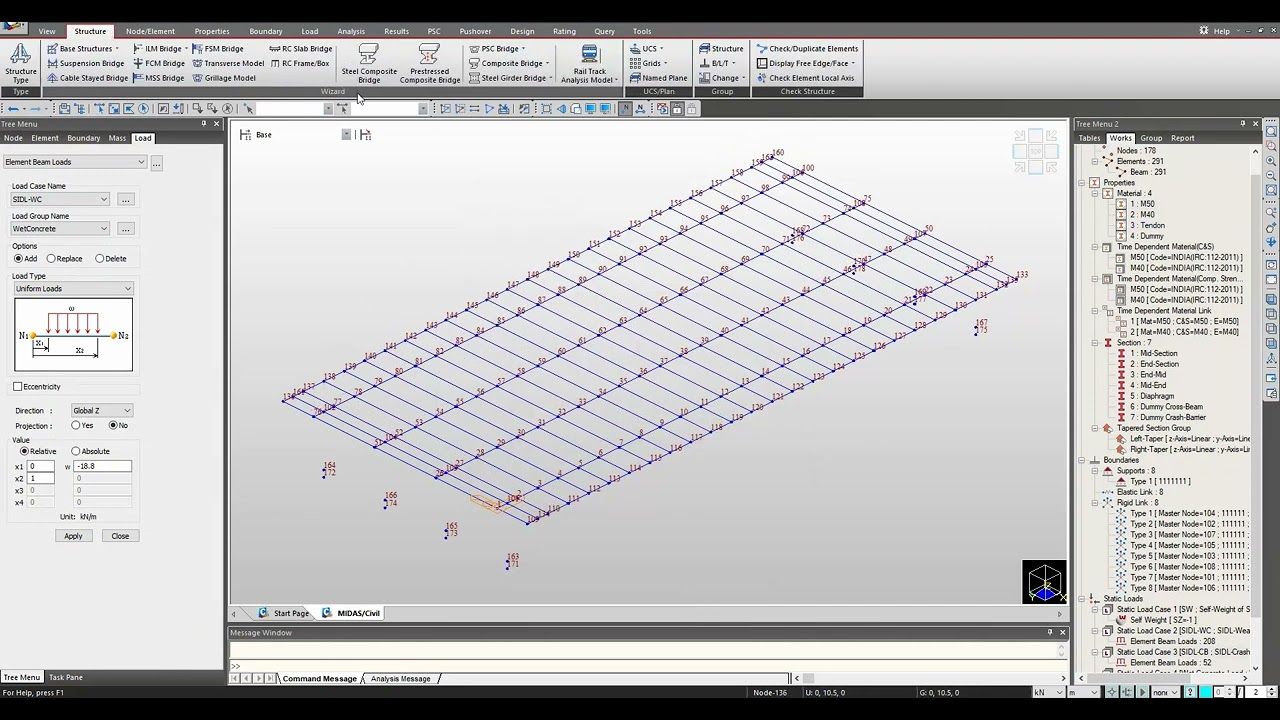Open the Node/Element ribbon tab
The width and height of the screenshot is (1280, 720).
click(x=150, y=31)
